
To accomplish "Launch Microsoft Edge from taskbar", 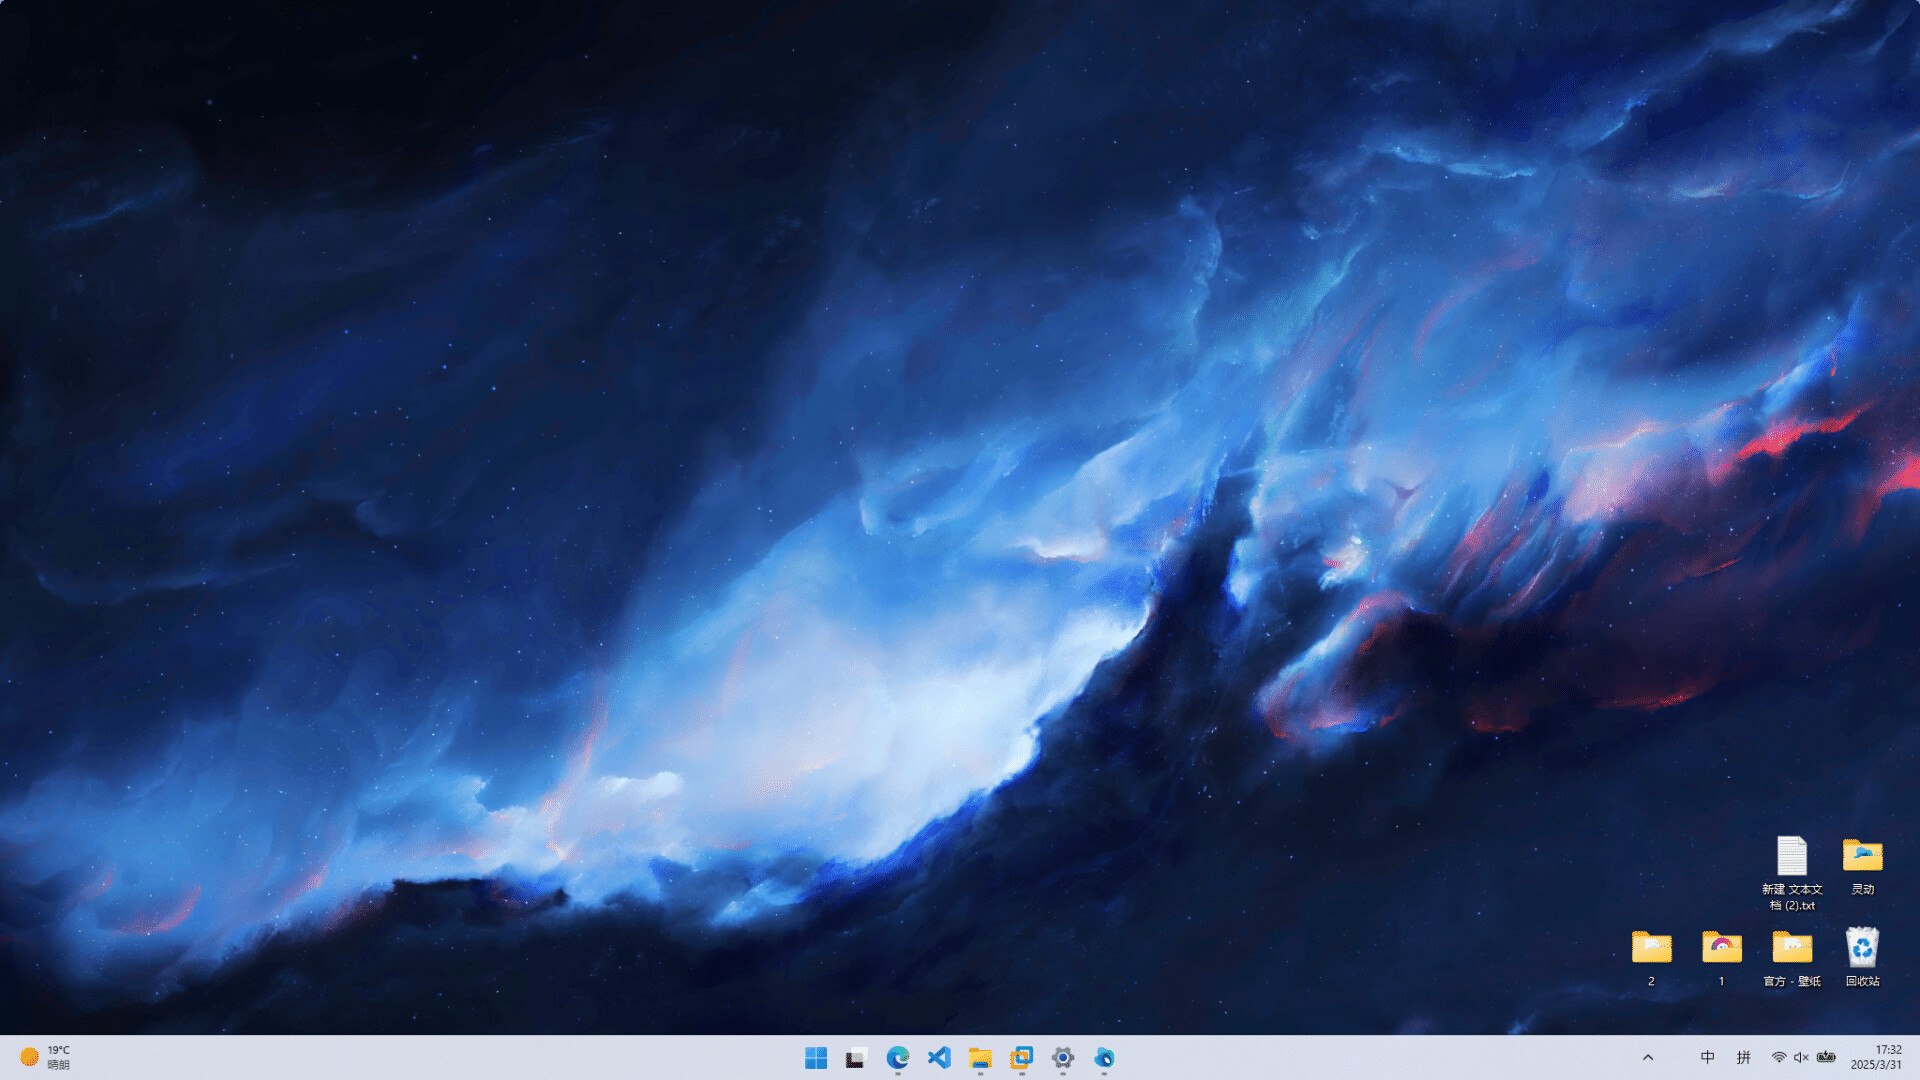I will pyautogui.click(x=898, y=1058).
